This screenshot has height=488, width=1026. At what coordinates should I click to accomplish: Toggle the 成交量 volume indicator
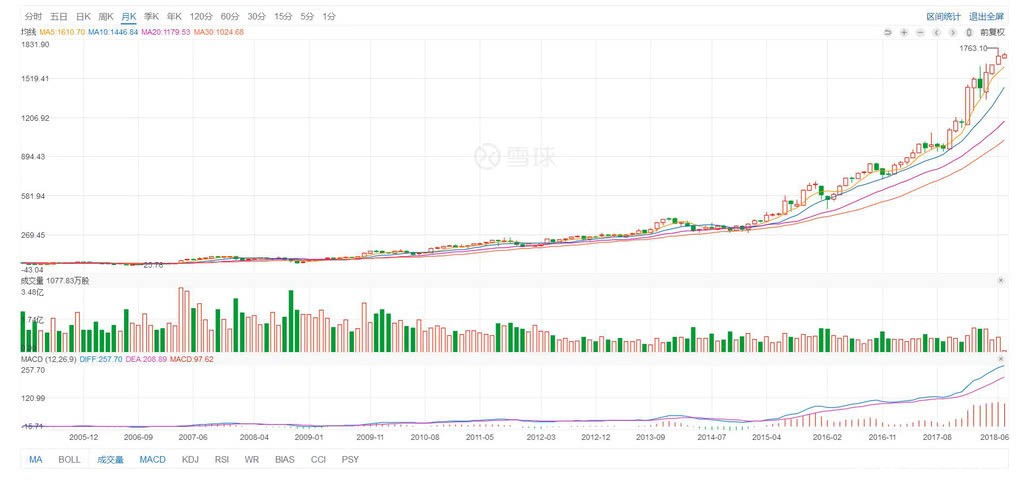[x=110, y=460]
